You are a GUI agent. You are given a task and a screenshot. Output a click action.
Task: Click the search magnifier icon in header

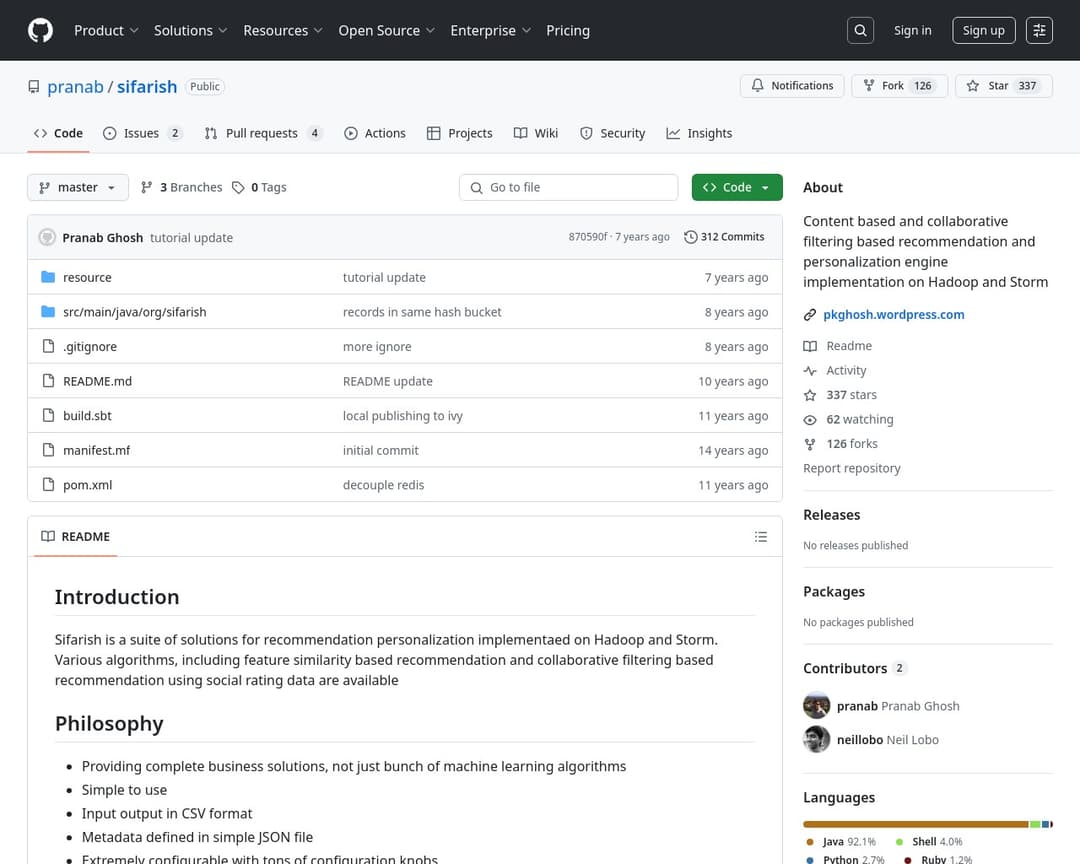(x=860, y=30)
